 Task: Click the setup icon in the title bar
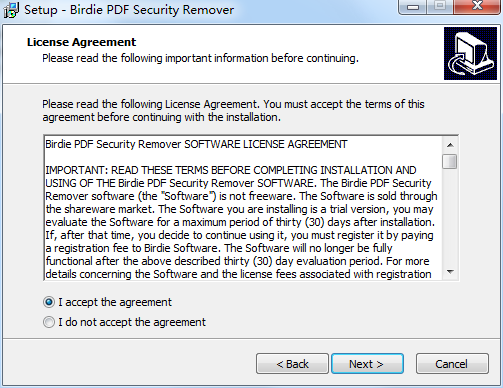11,10
